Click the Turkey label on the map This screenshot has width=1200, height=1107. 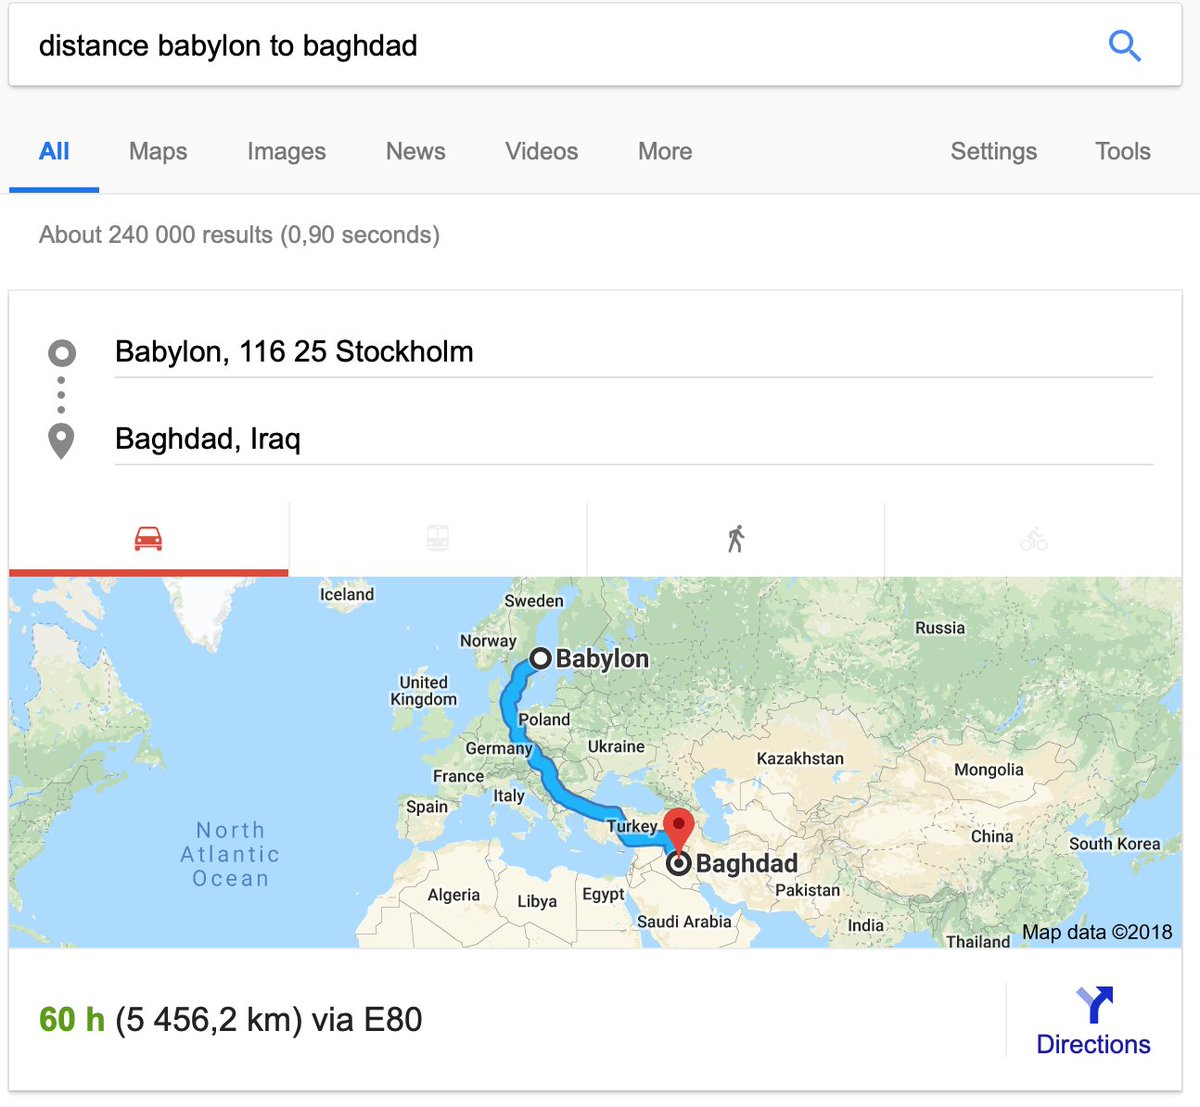point(632,826)
